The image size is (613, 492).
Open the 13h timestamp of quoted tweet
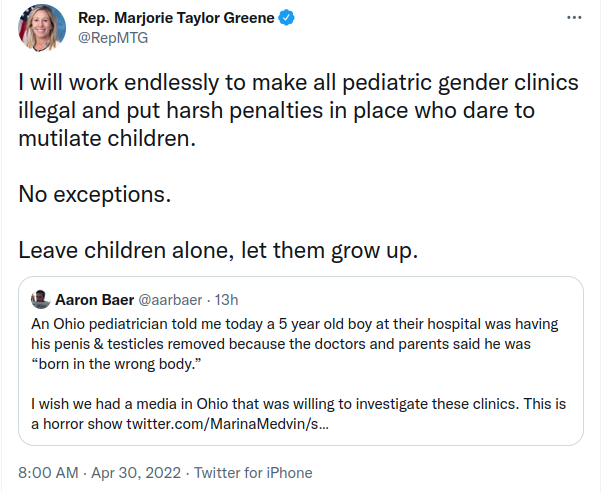226,300
